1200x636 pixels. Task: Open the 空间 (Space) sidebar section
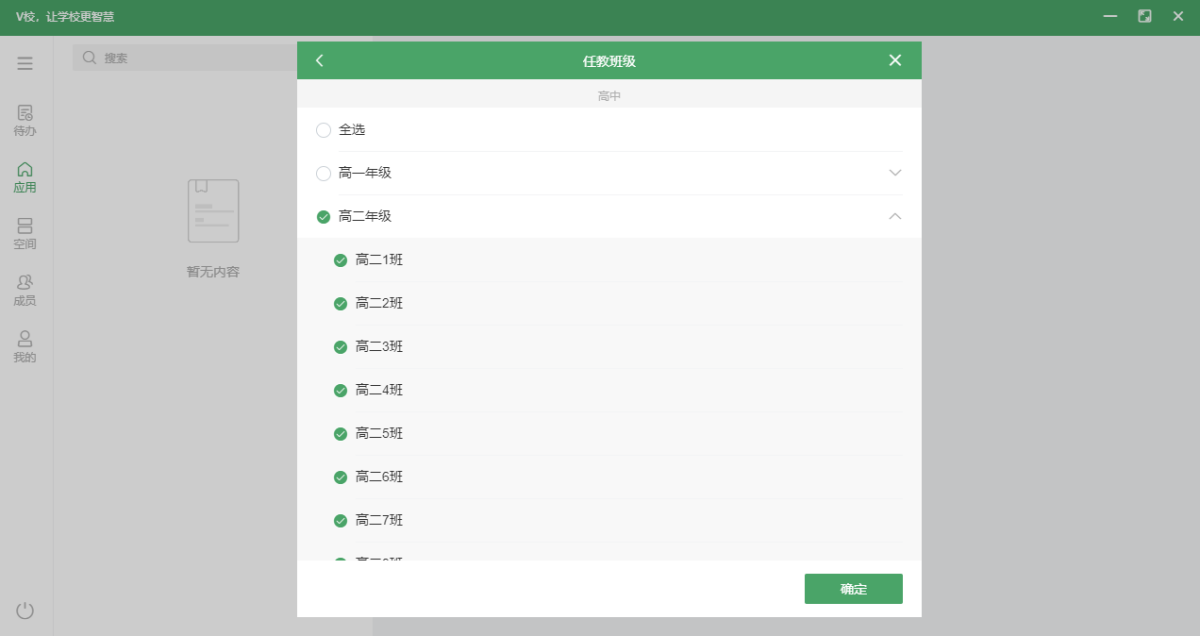click(24, 232)
